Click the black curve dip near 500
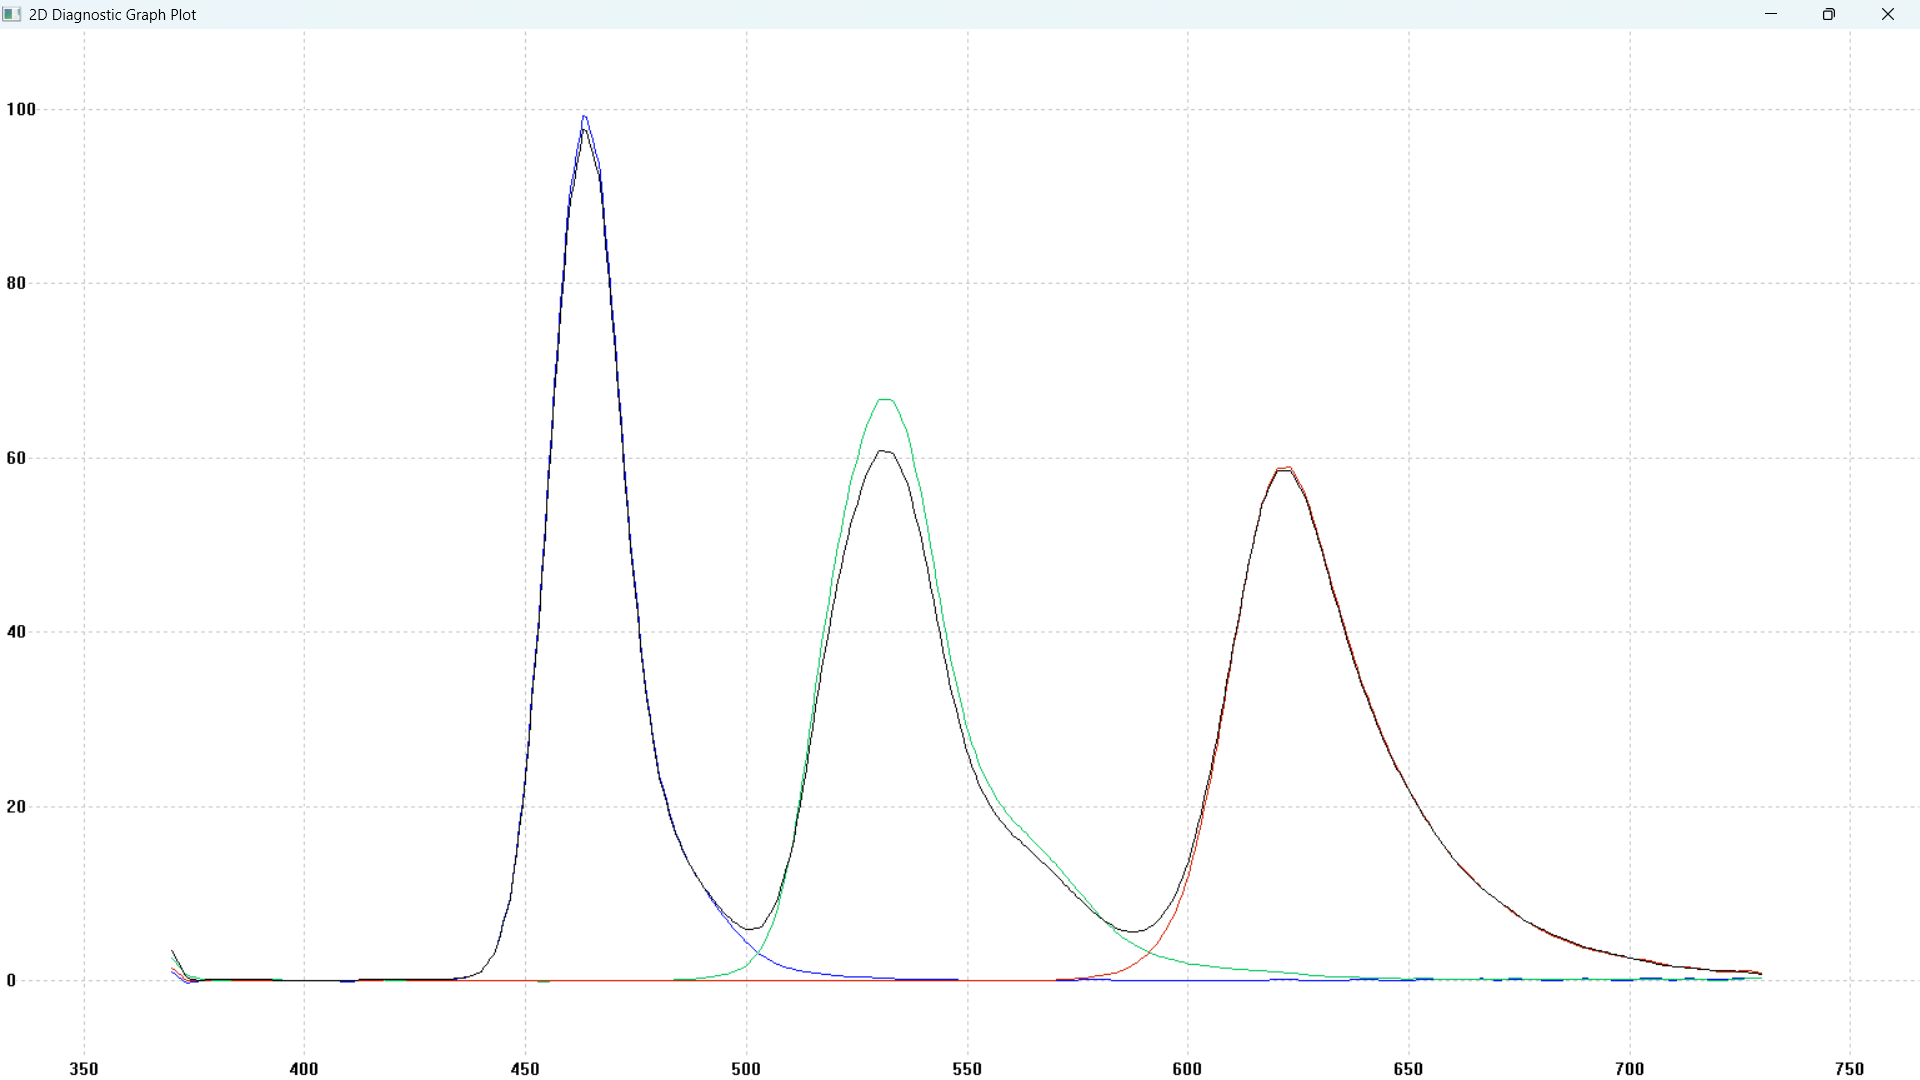1920x1080 pixels. 749,929
